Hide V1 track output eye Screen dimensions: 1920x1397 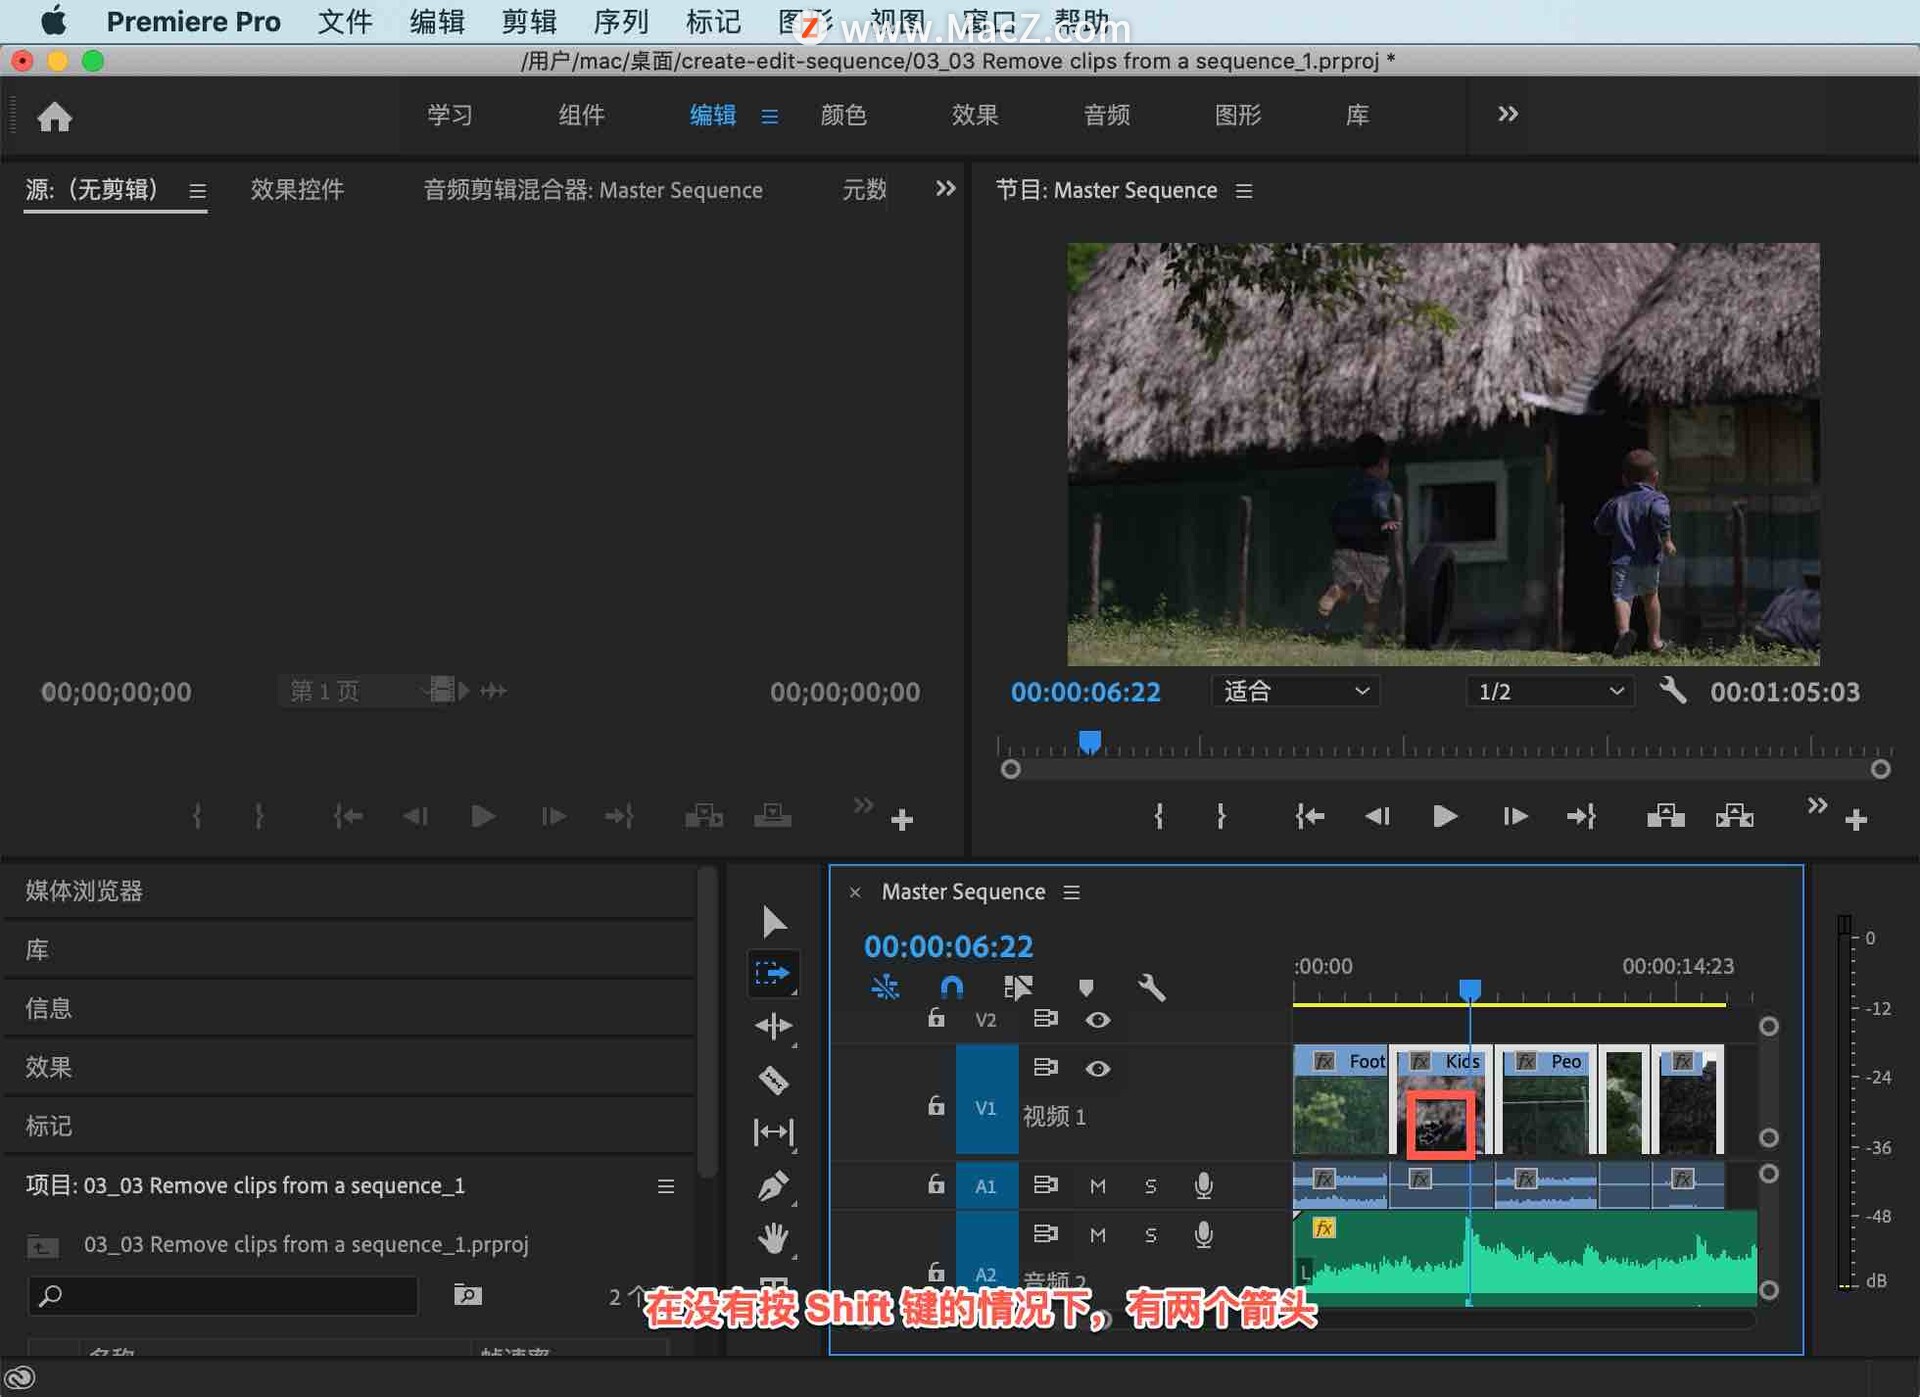point(1097,1069)
